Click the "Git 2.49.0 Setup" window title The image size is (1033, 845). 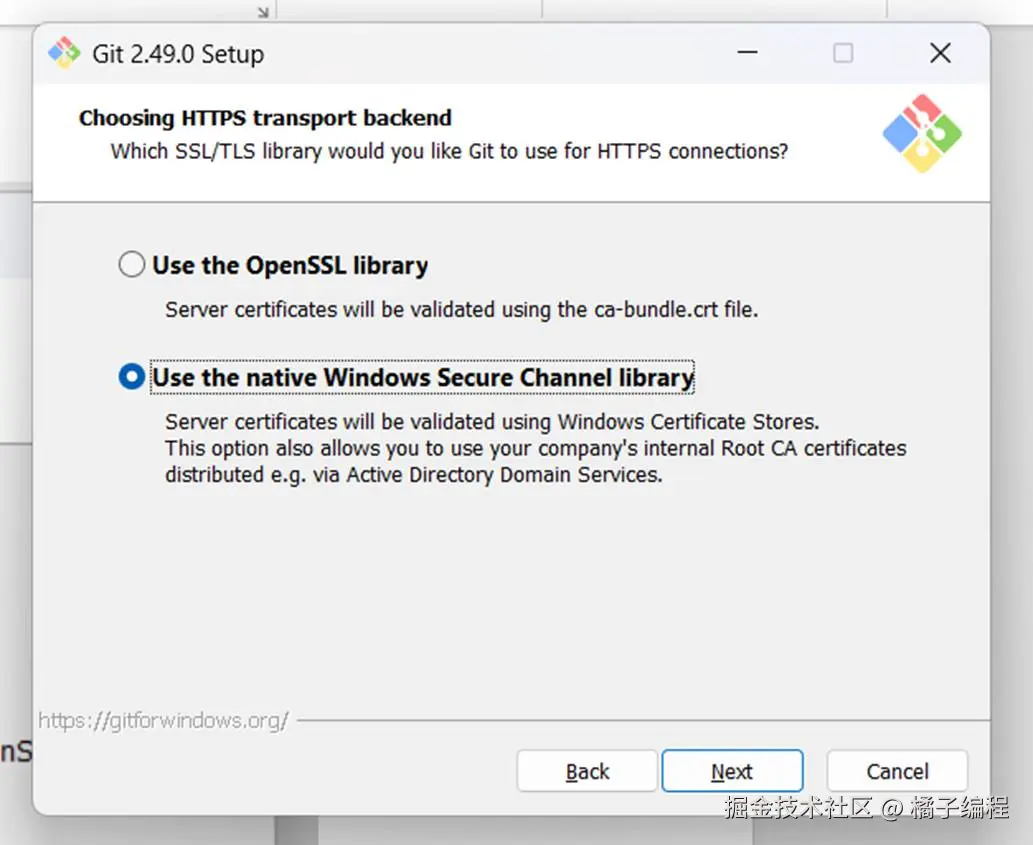coord(178,54)
